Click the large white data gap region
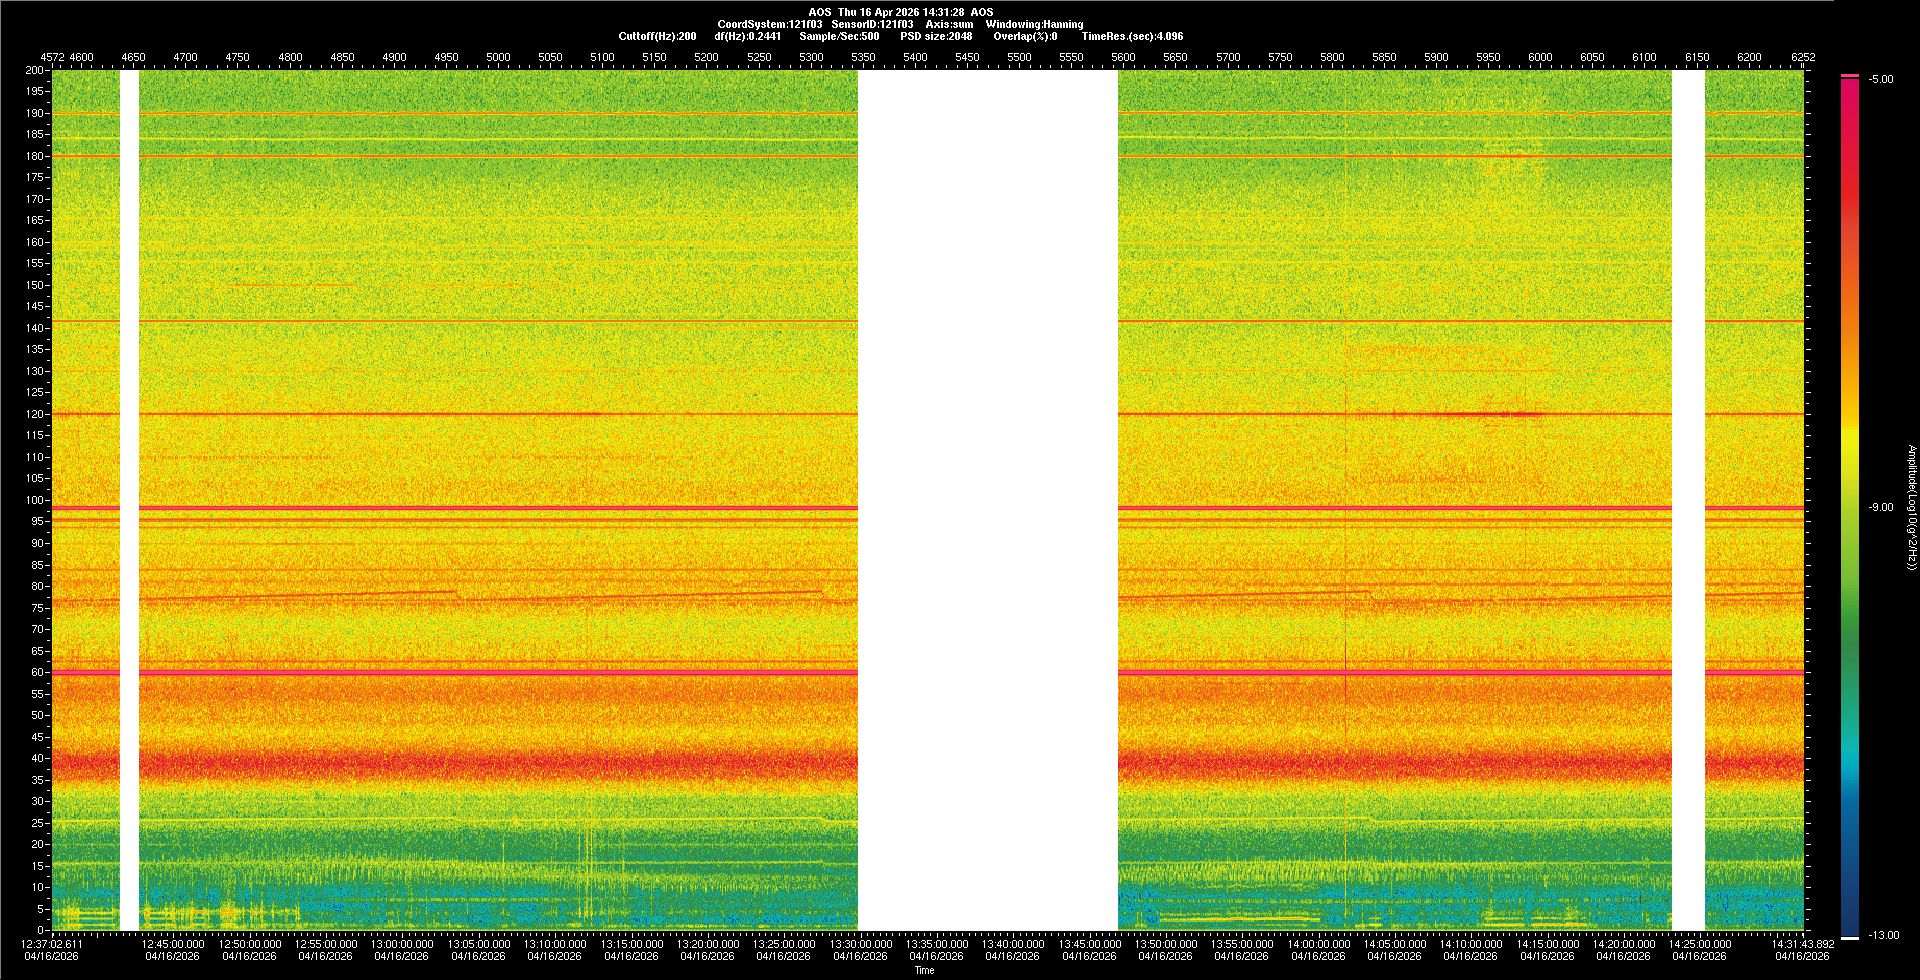The width and height of the screenshot is (1920, 980). [x=987, y=500]
